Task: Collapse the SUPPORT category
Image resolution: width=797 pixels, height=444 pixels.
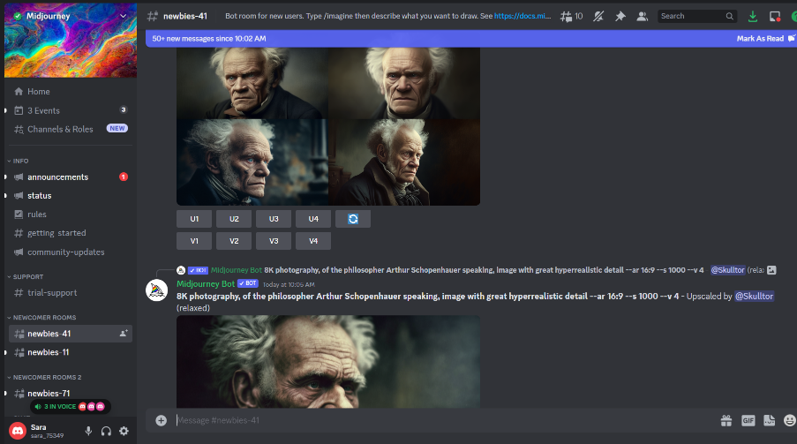Action: pos(25,276)
